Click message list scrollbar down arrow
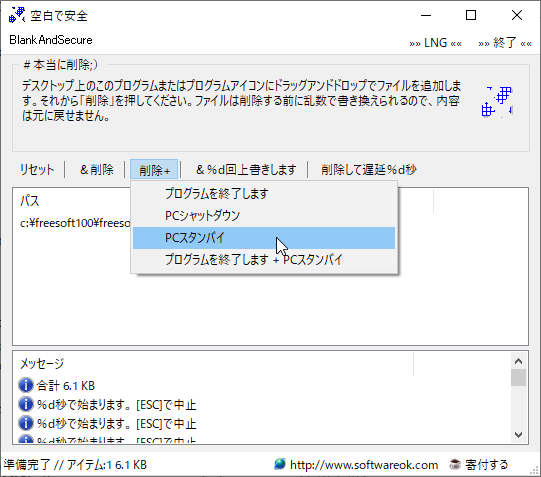The image size is (541, 477). (518, 435)
